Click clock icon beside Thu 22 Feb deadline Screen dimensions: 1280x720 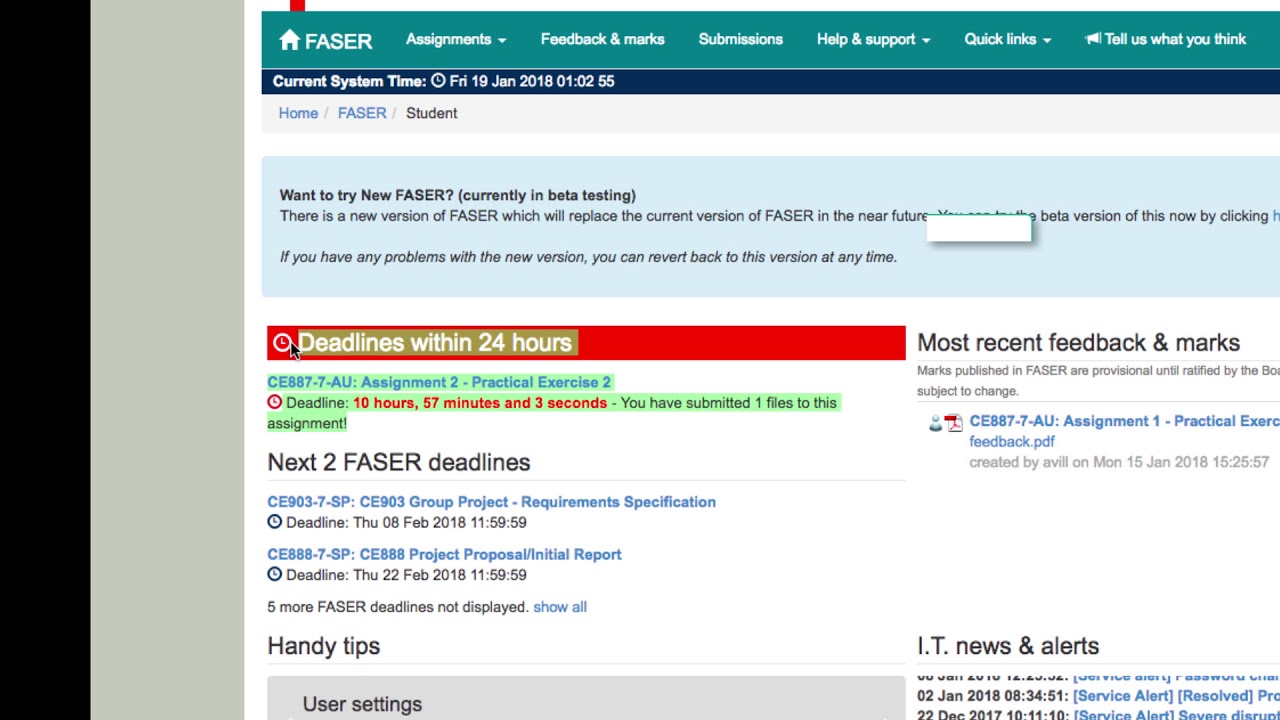(x=275, y=574)
